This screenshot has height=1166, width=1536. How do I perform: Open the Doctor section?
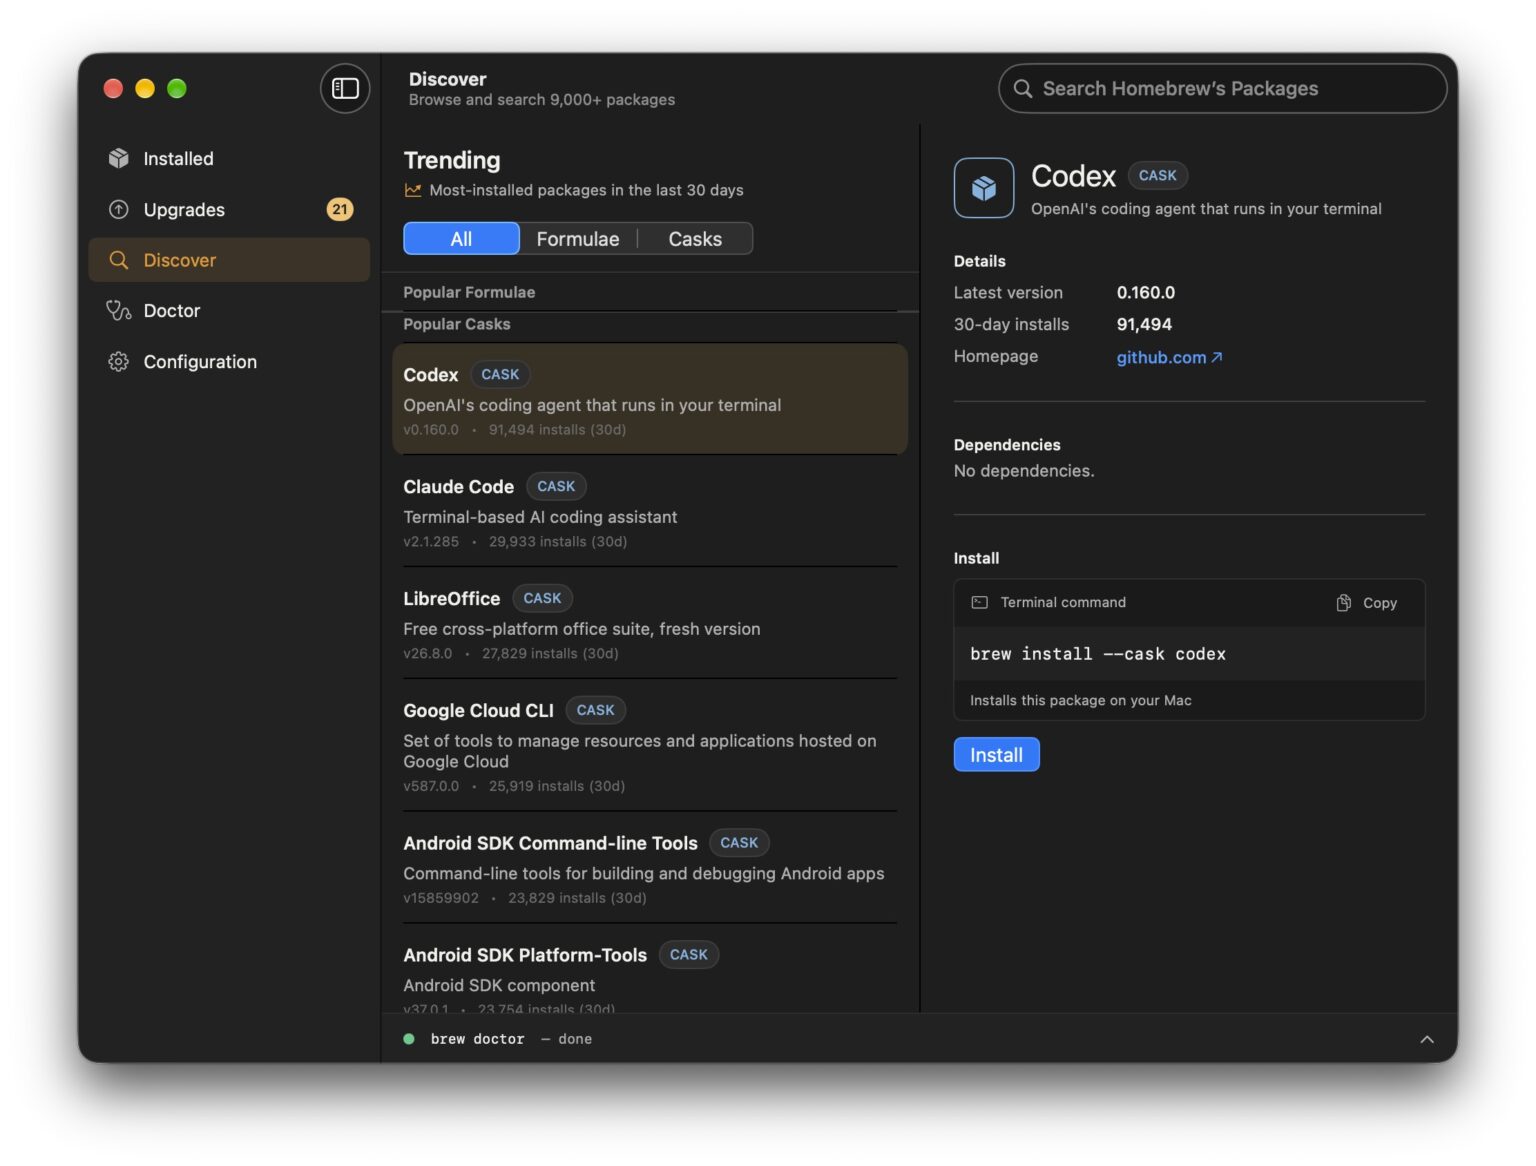[229, 311]
